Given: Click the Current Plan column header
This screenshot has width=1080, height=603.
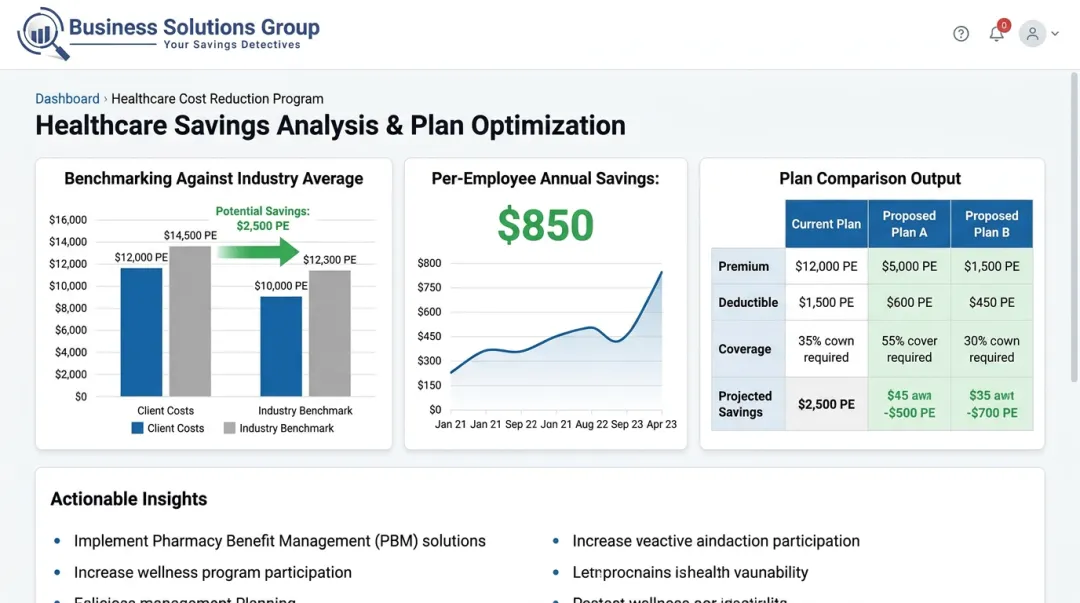Looking at the screenshot, I should [827, 224].
